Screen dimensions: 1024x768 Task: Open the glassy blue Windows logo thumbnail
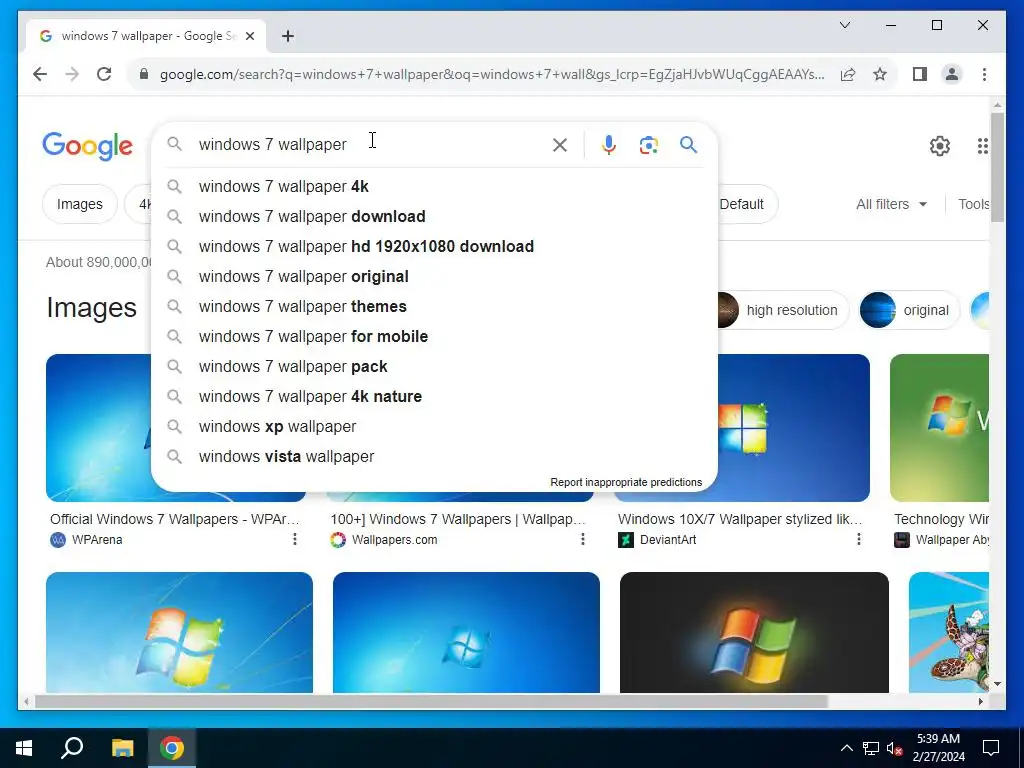466,632
